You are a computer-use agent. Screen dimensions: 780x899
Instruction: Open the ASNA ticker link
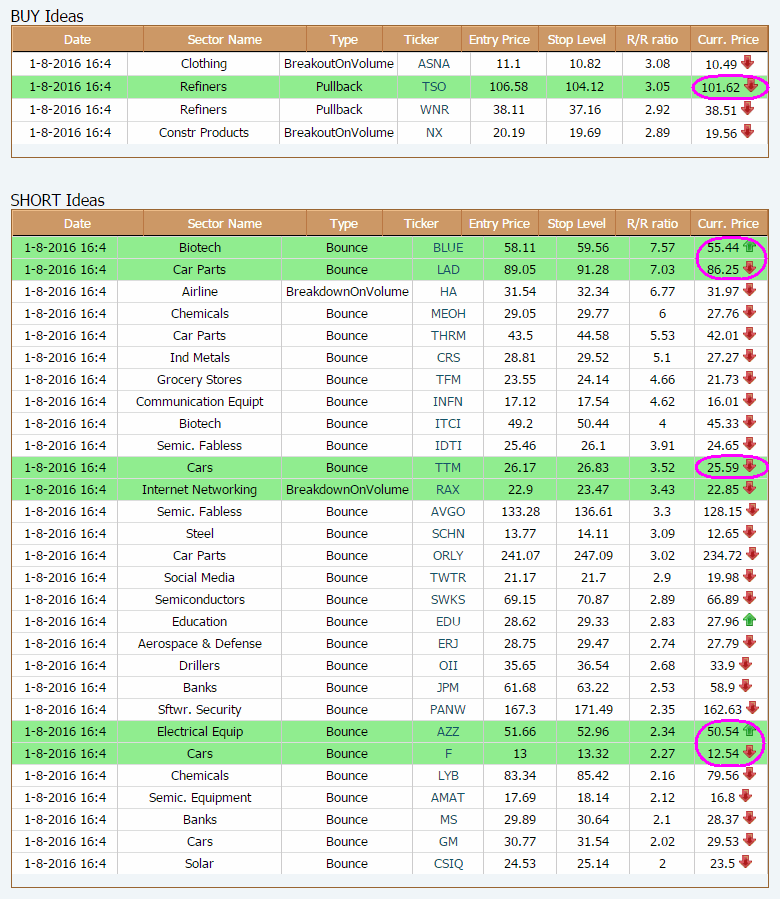coord(434,64)
